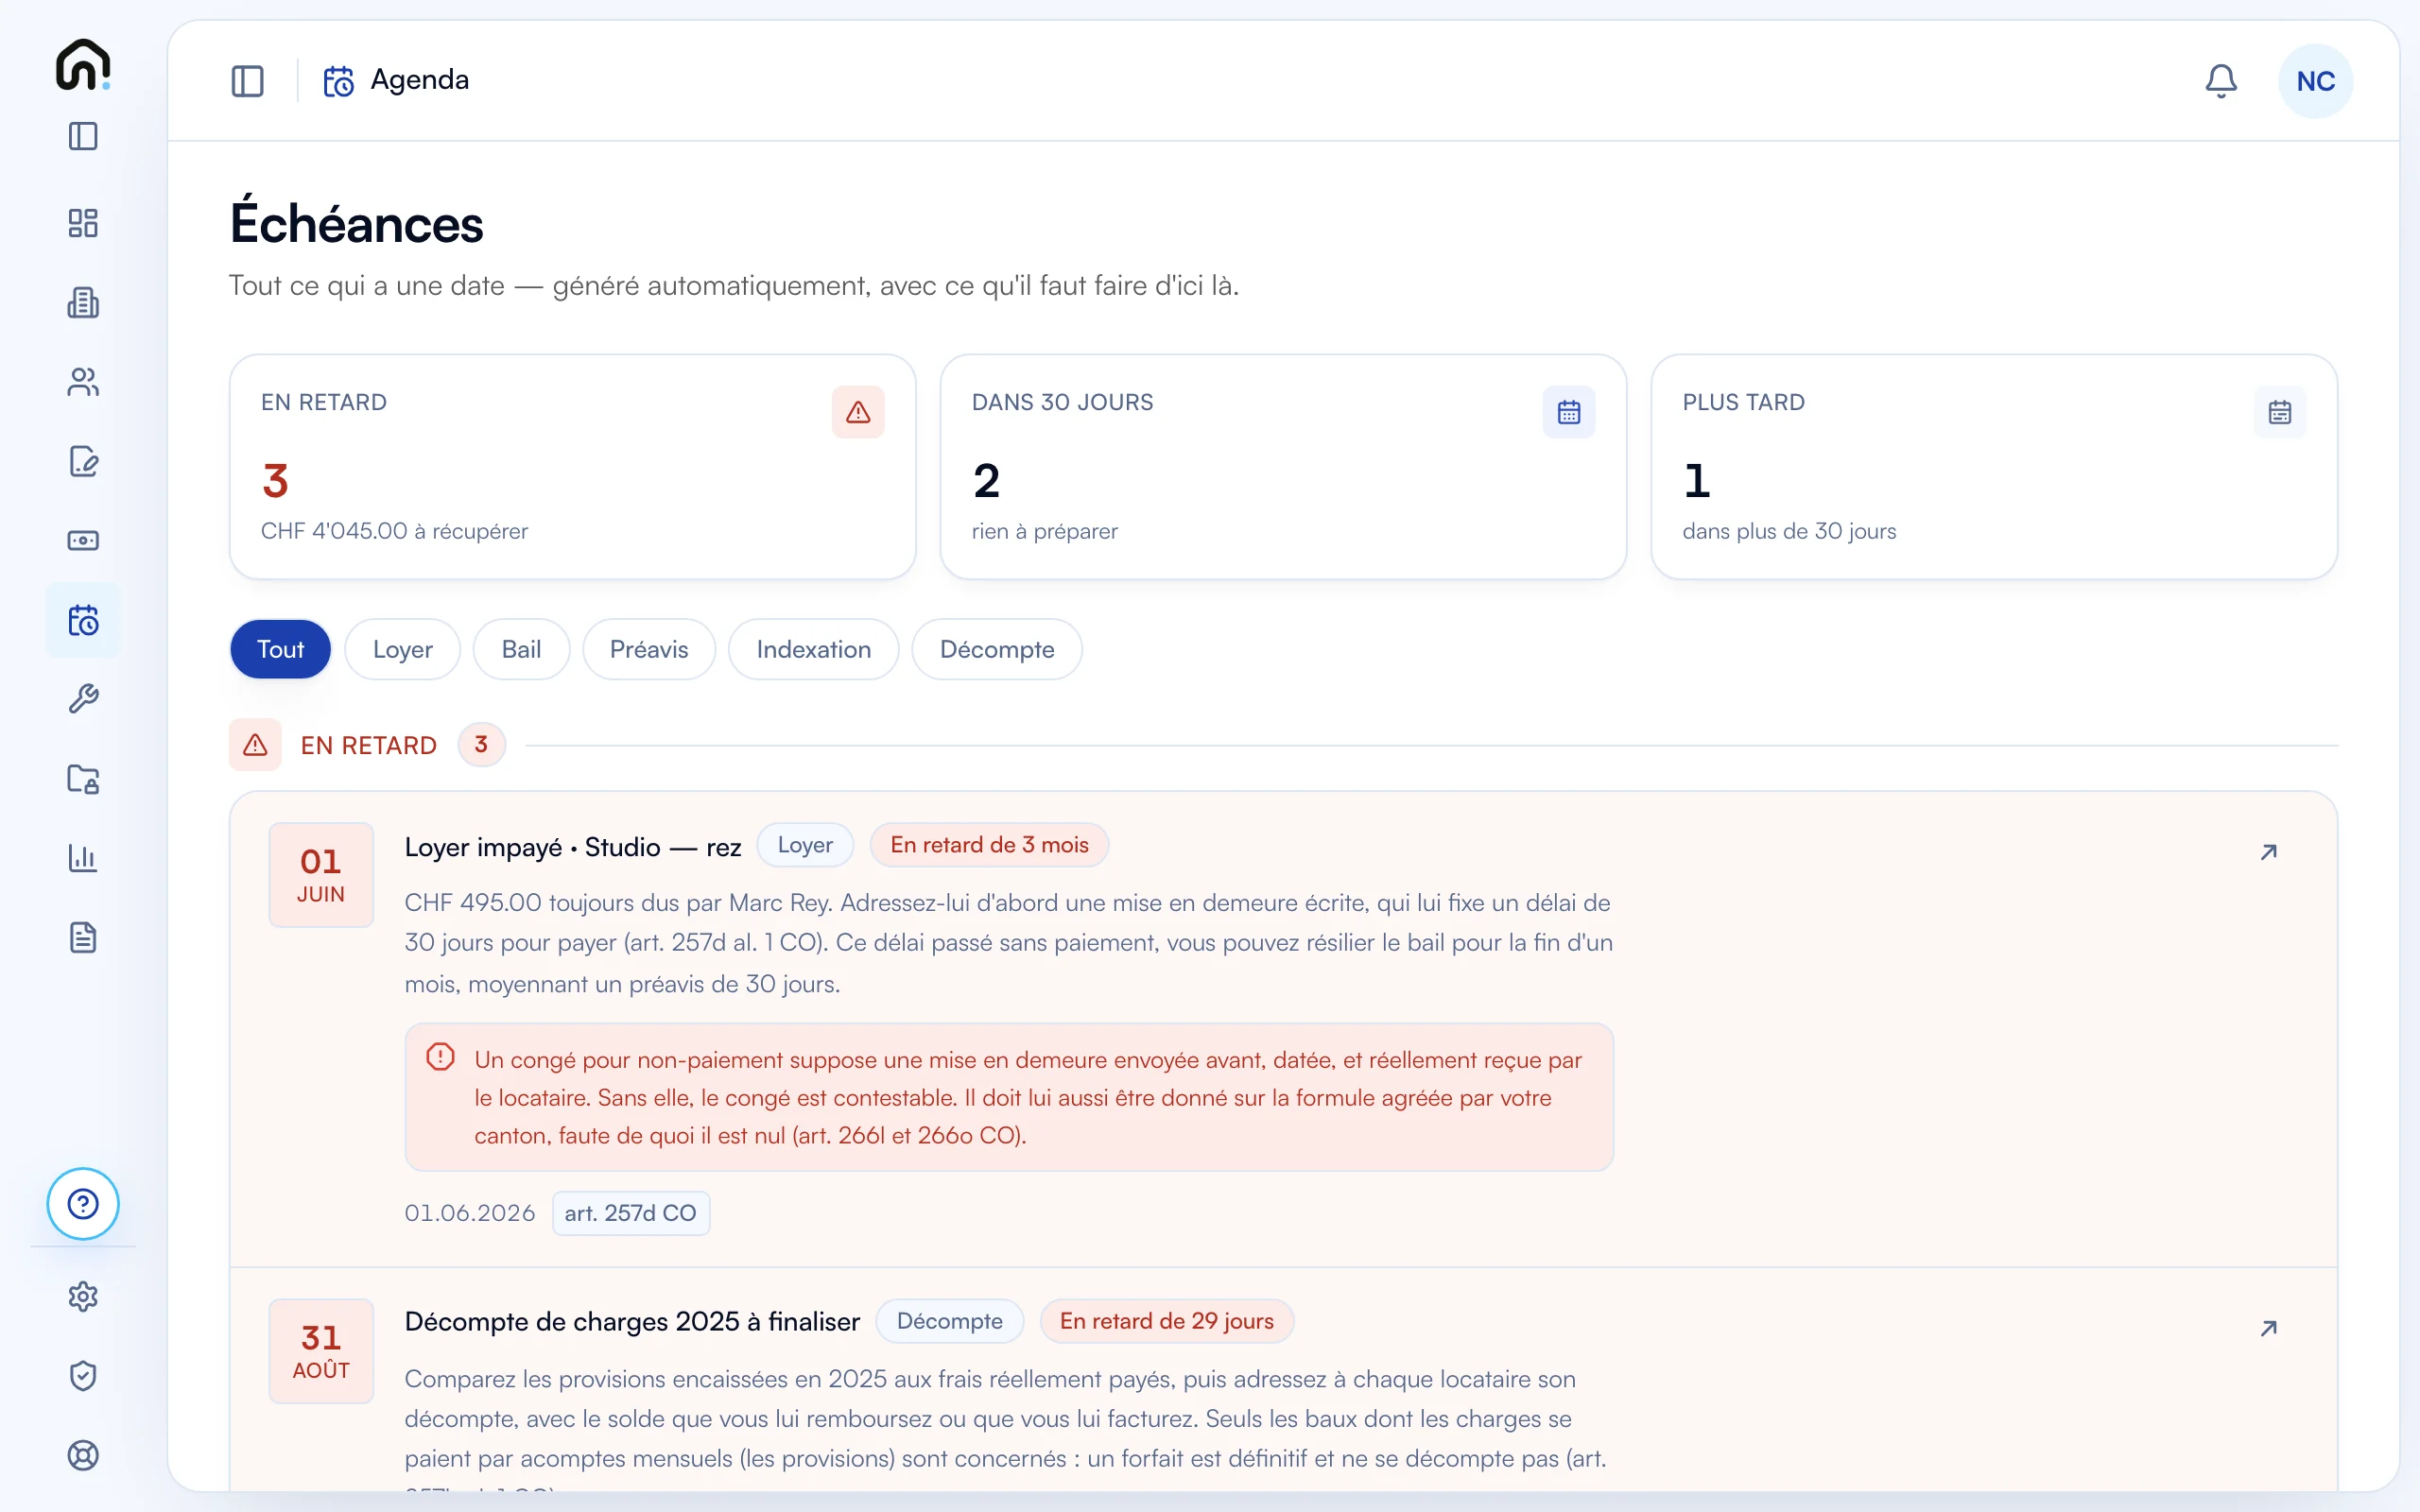Go to buildings icon in sidebar
The width and height of the screenshot is (2420, 1512).
(83, 302)
